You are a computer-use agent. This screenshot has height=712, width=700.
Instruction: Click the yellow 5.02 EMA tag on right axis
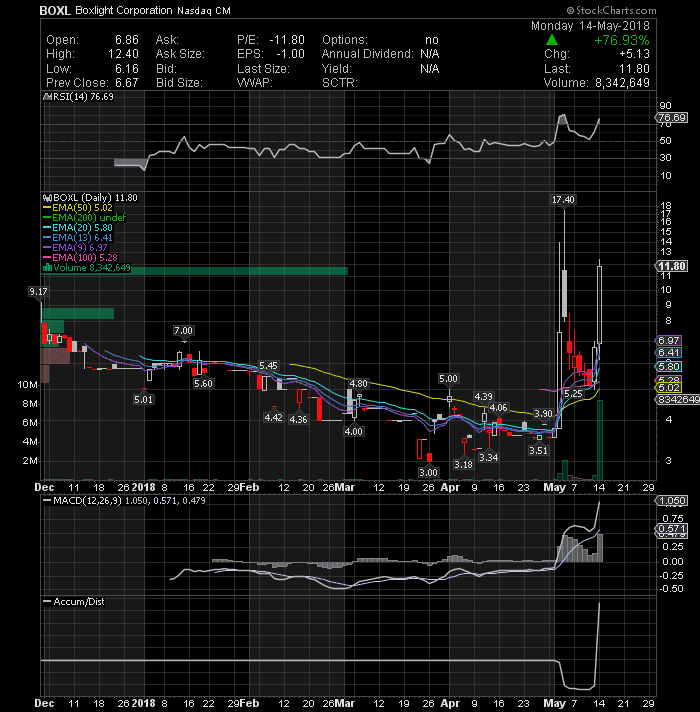coord(669,388)
